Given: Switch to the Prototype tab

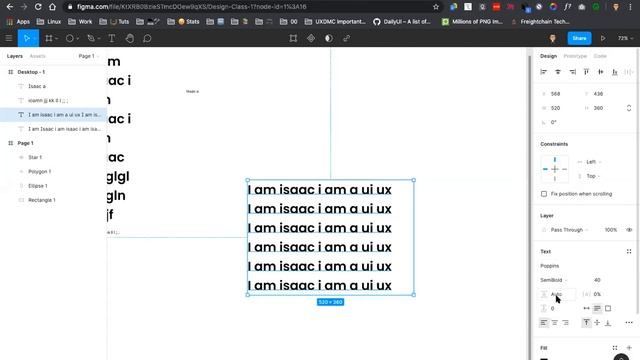Looking at the screenshot, I should pos(575,56).
